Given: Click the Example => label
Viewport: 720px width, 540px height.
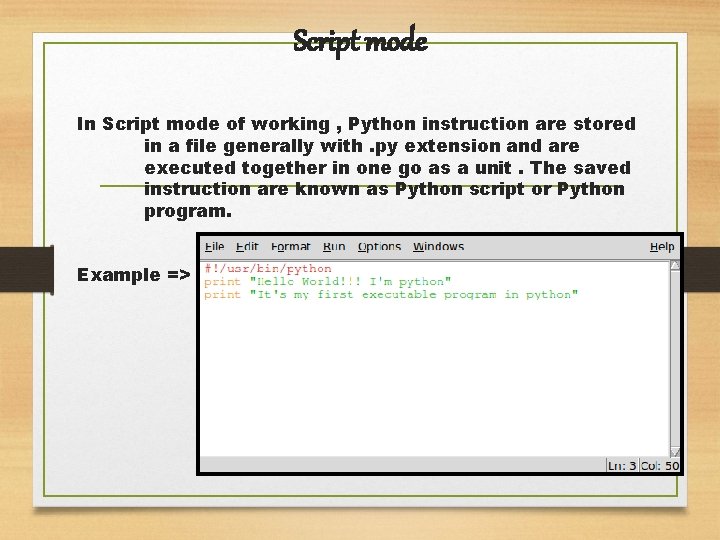Looking at the screenshot, I should (x=134, y=275).
